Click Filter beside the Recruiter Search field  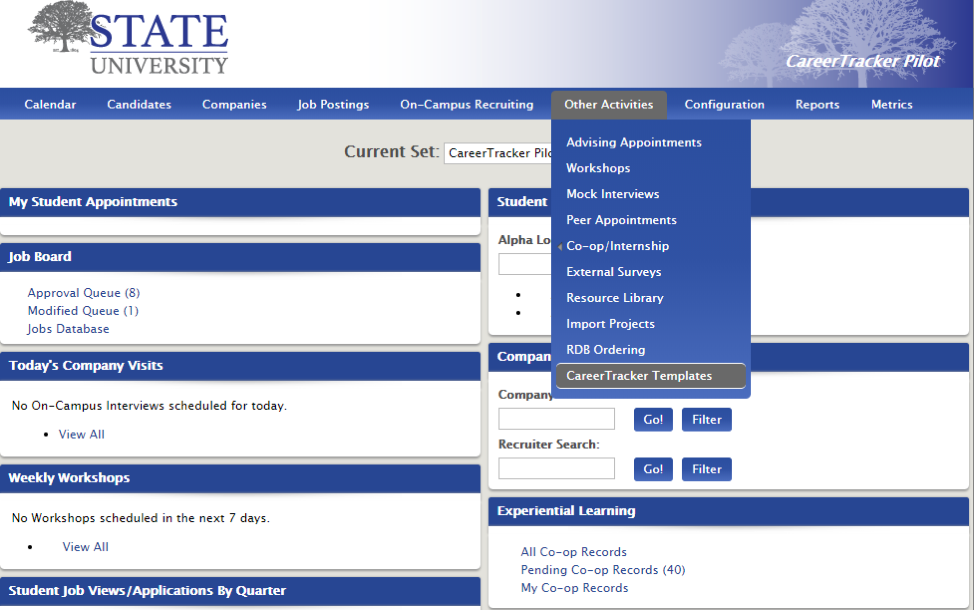(x=707, y=469)
